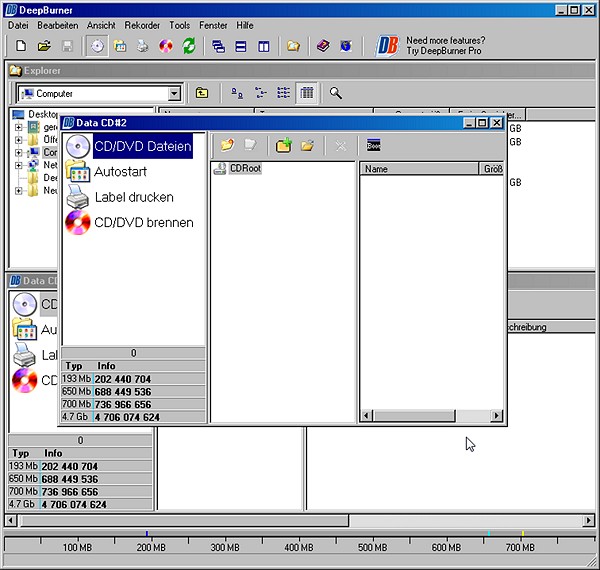
Task: Click the 200 MB mark on size ruler
Action: [x=151, y=547]
